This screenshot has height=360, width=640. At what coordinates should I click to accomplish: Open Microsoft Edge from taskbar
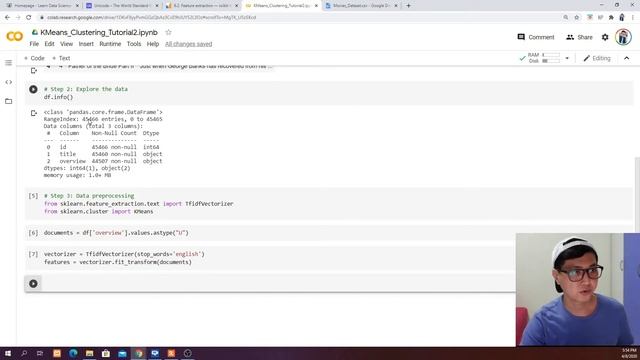click(x=73, y=353)
